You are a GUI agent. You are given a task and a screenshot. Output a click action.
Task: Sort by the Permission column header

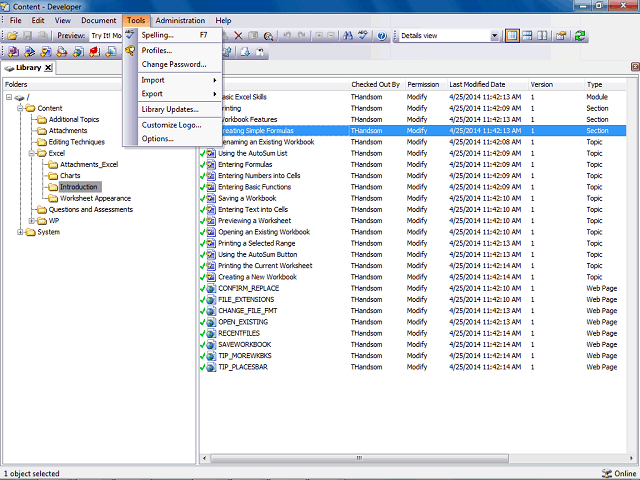tap(423, 84)
